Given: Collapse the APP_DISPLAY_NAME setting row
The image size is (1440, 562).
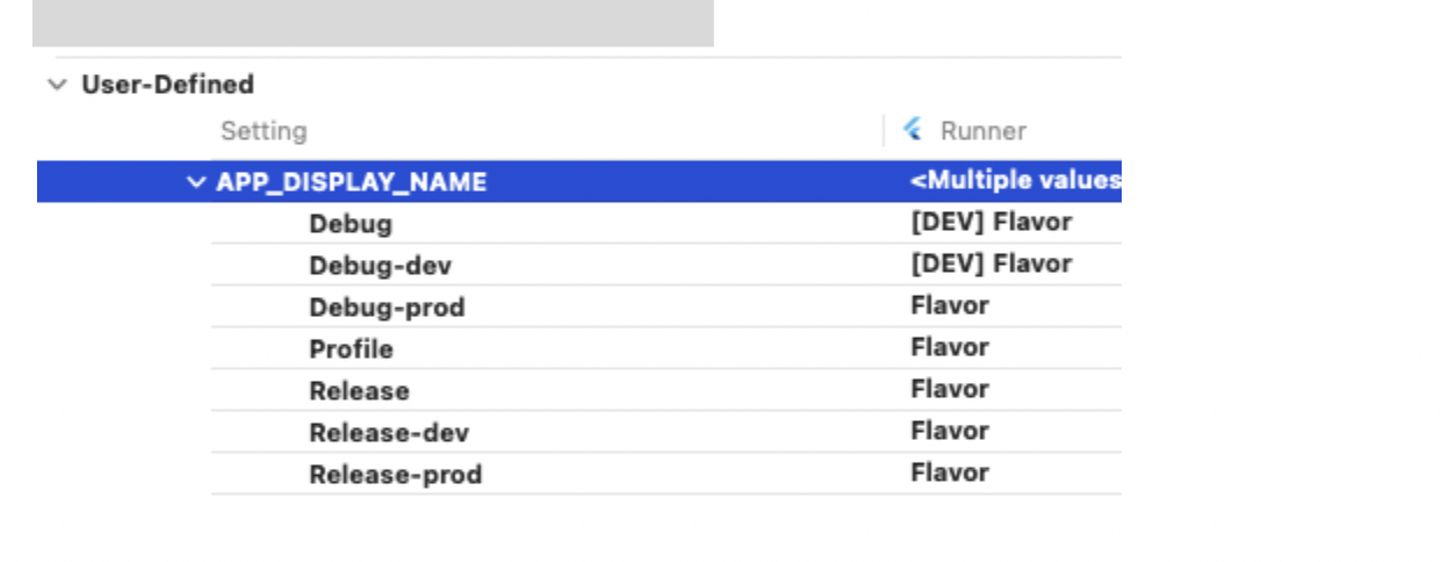Looking at the screenshot, I should 196,182.
